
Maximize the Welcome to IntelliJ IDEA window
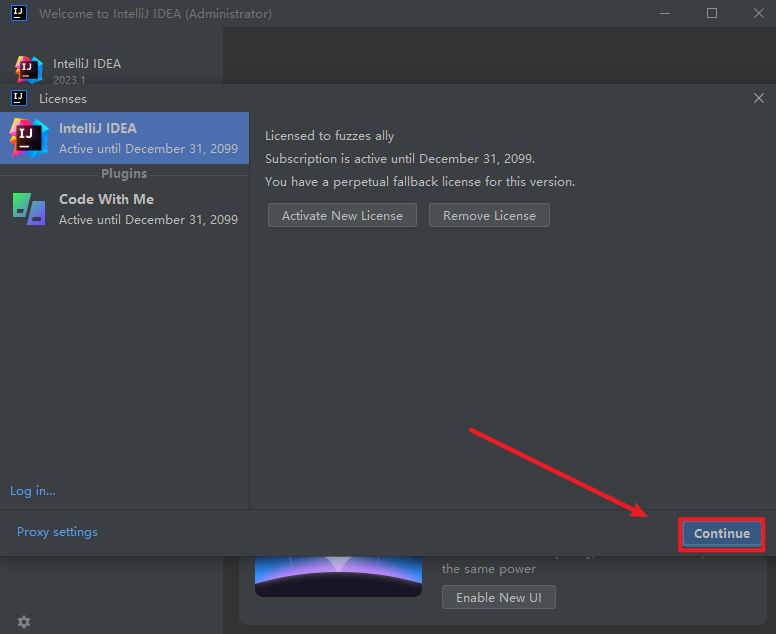712,13
